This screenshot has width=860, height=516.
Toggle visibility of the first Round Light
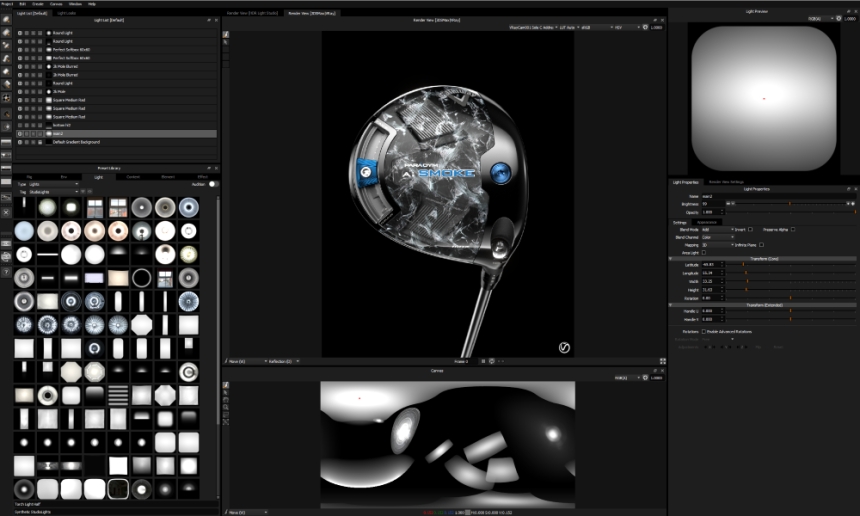(x=19, y=33)
